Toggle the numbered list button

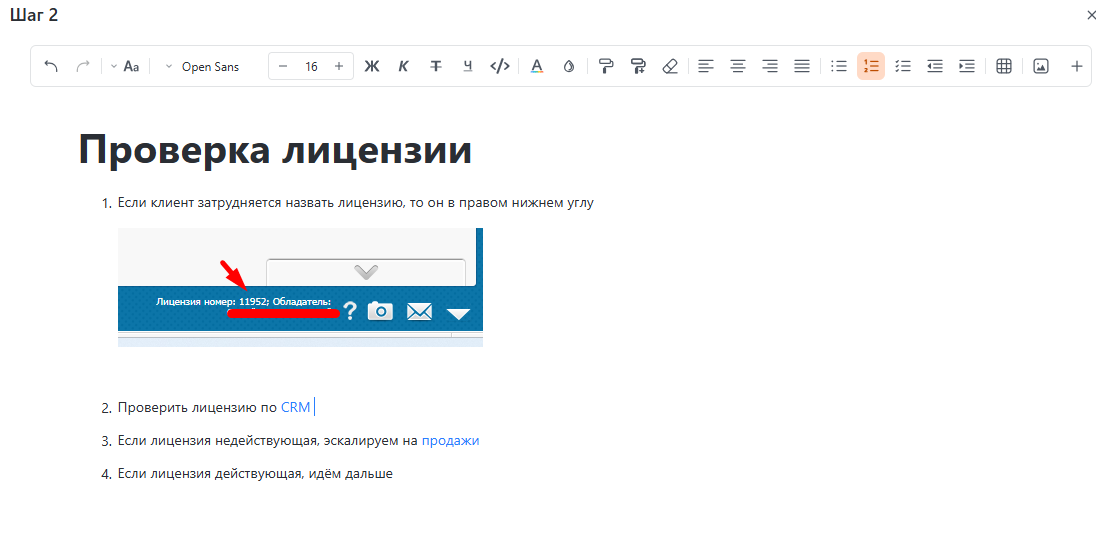871,67
